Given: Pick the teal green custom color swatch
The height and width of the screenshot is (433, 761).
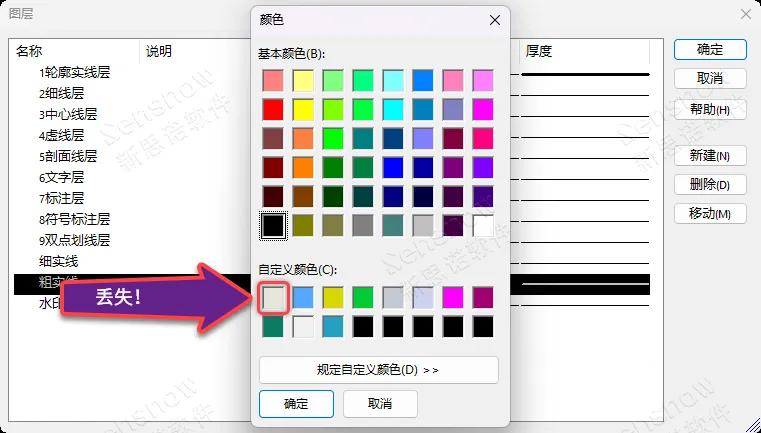Looking at the screenshot, I should click(x=273, y=326).
